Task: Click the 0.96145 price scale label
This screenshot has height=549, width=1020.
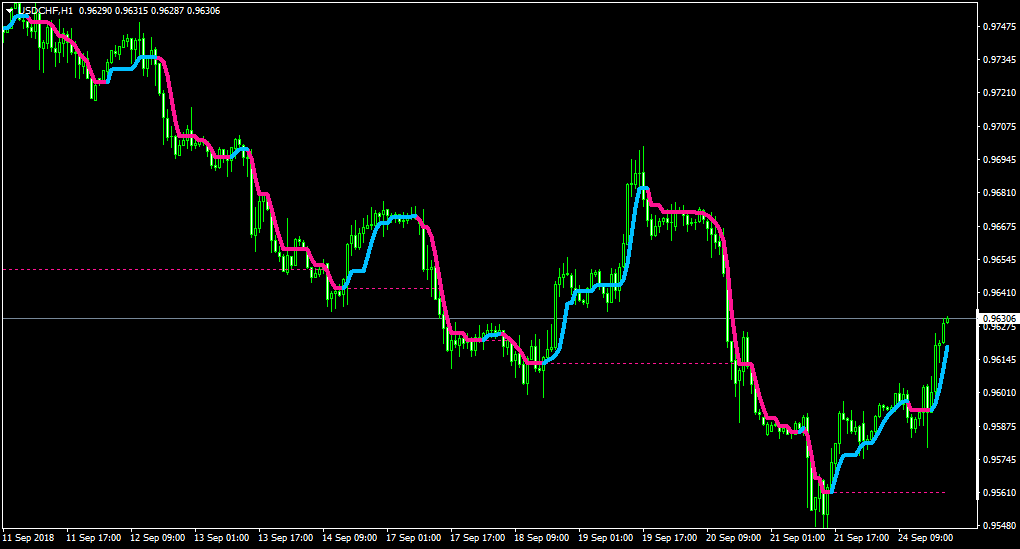Action: tap(999, 360)
